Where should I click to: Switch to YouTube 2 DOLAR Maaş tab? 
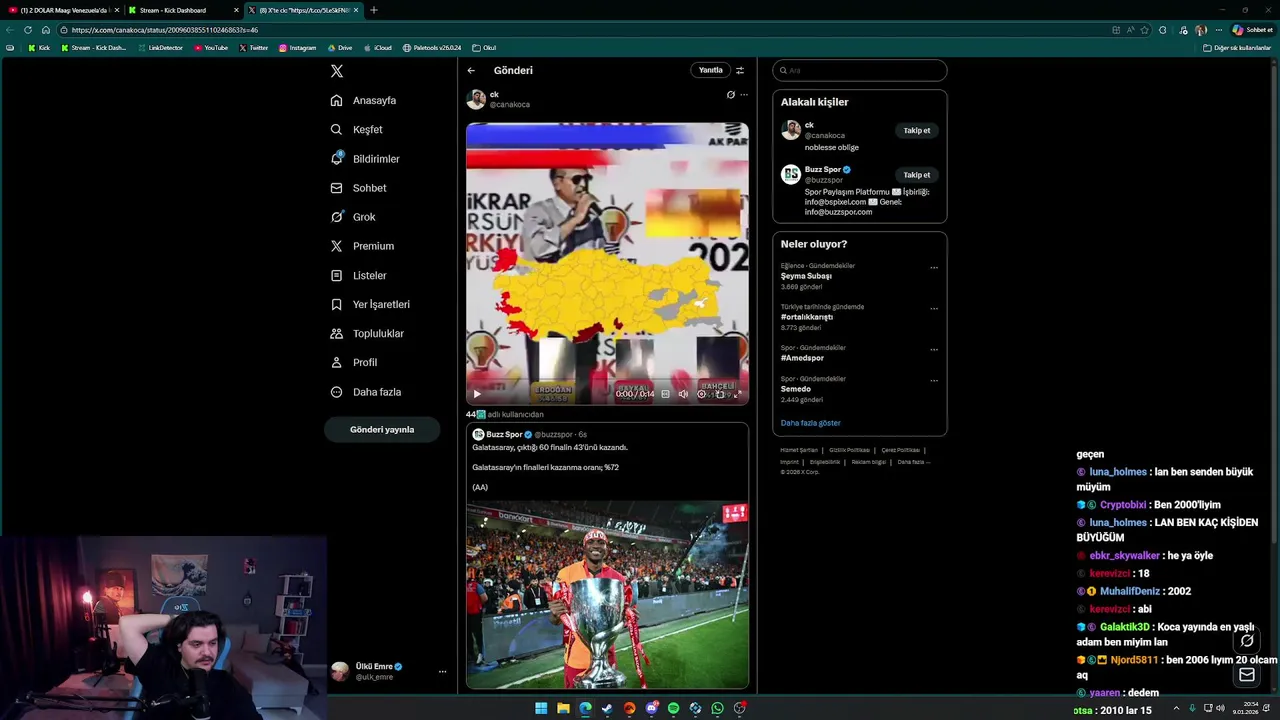[63, 10]
